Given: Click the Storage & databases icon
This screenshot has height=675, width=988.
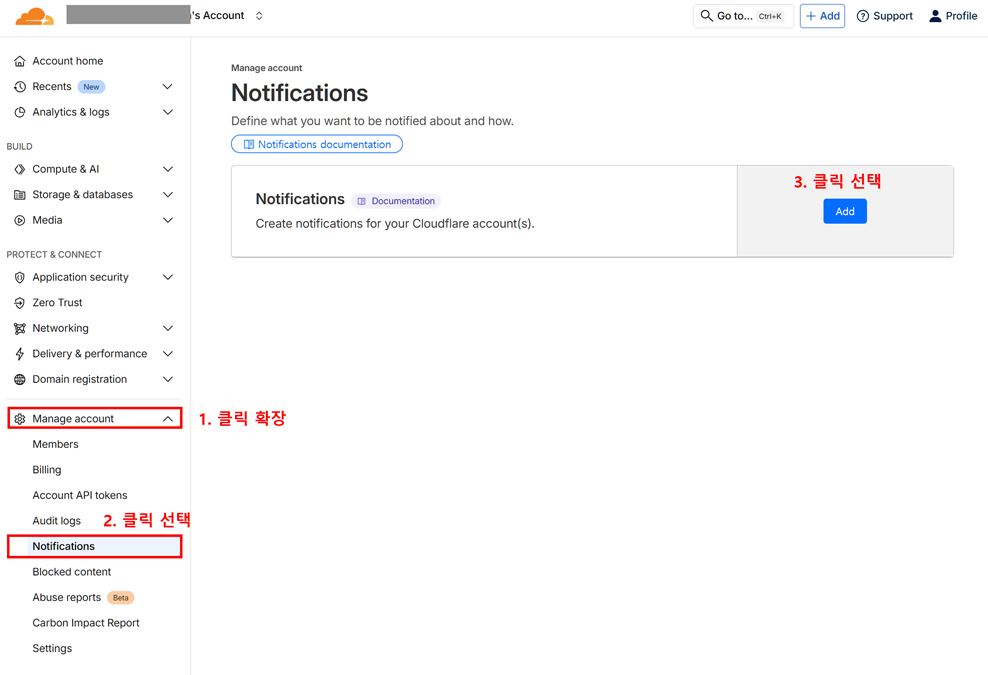Looking at the screenshot, I should 20,195.
